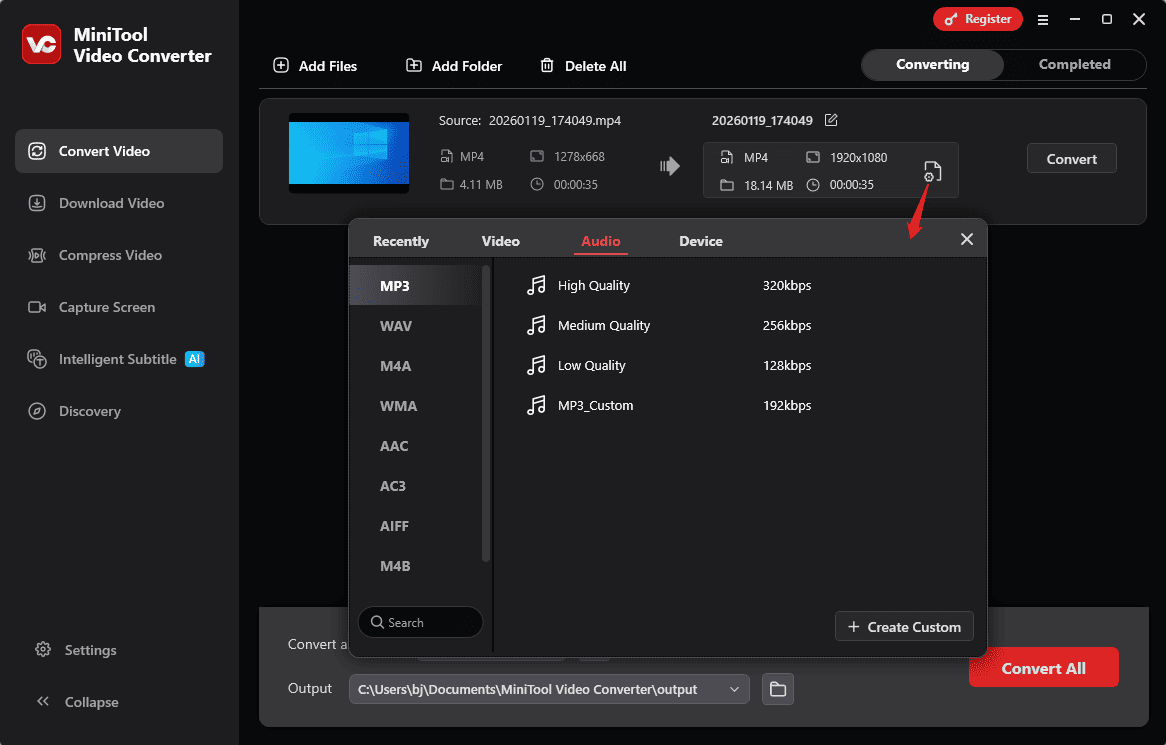Click the Add Folder icon
Screen dimensions: 1166x745
coord(414,65)
